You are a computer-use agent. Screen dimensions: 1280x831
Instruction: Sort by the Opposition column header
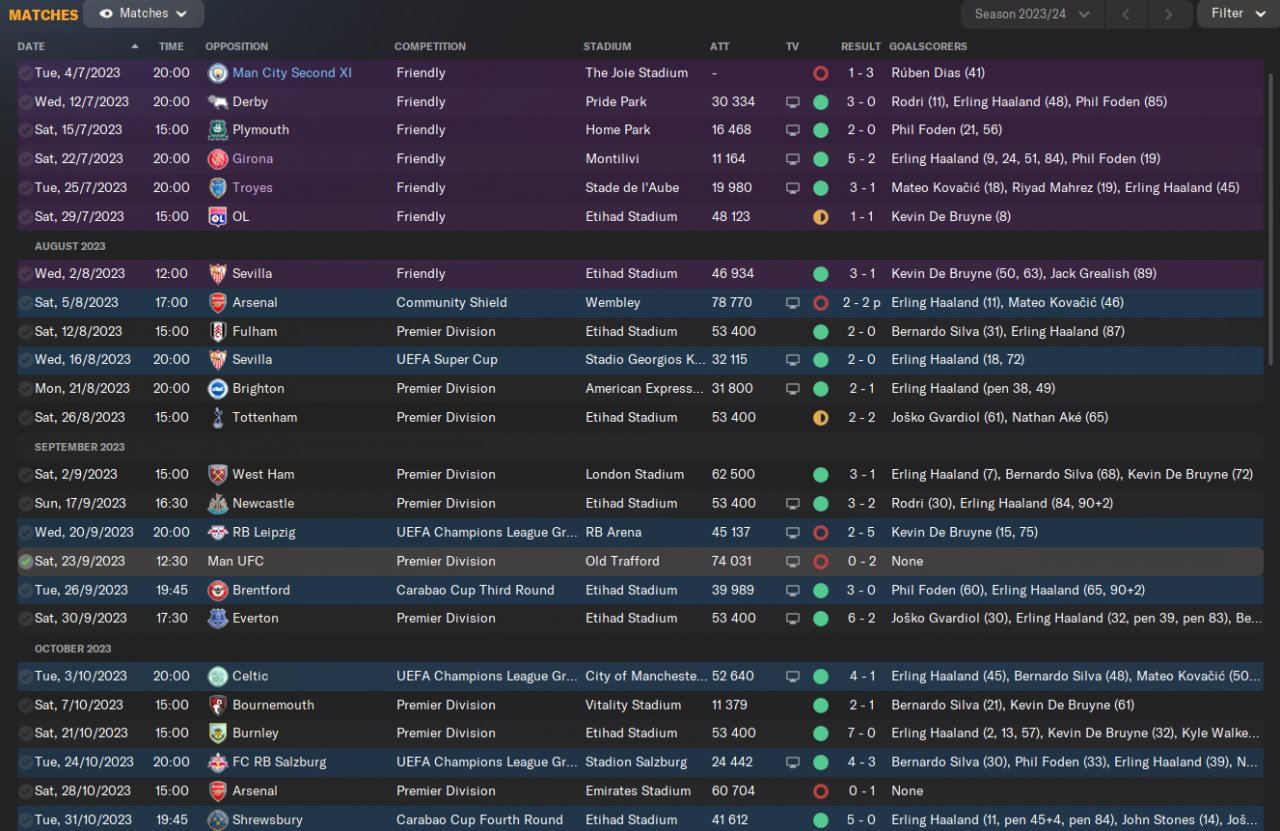(x=237, y=47)
